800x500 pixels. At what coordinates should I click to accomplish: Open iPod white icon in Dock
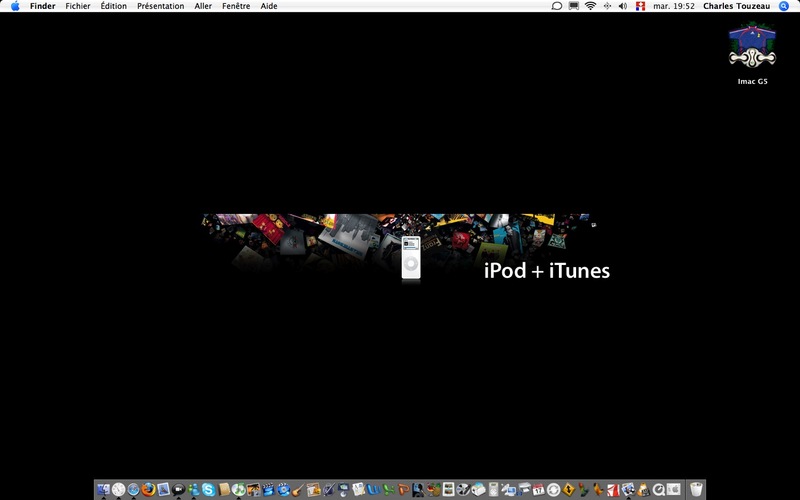493,489
